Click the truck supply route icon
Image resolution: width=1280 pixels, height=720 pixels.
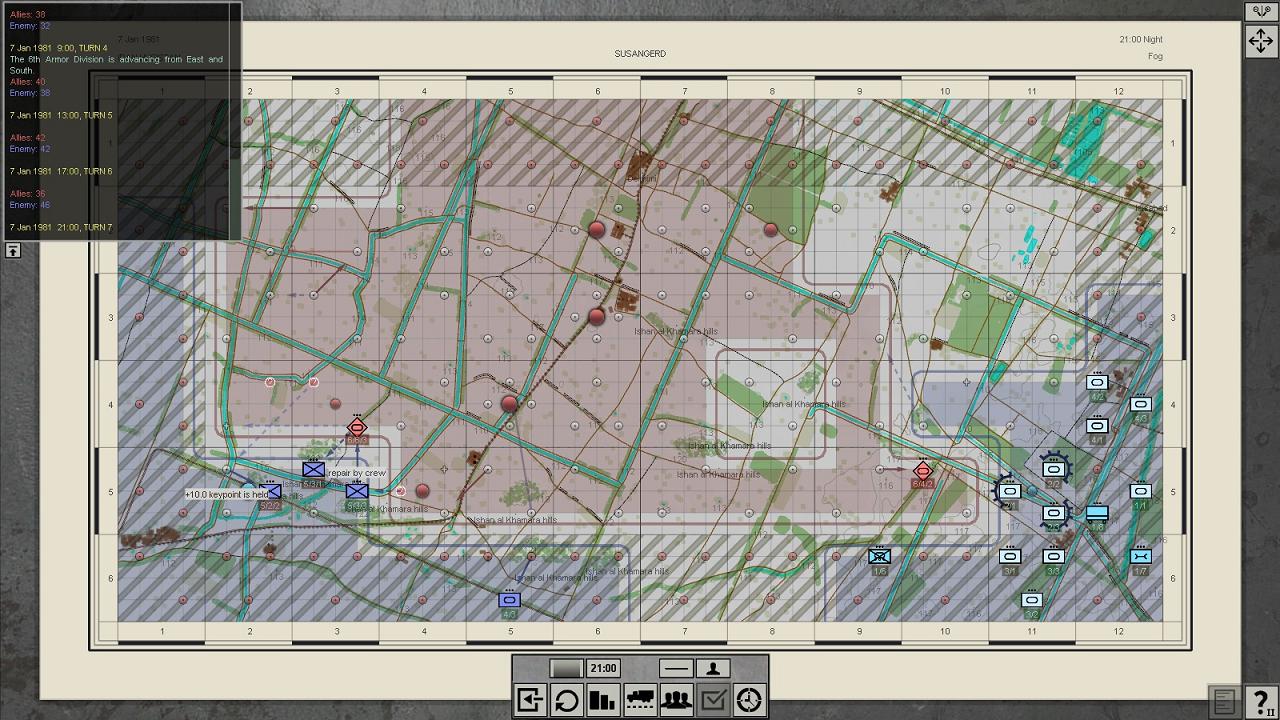pos(640,701)
